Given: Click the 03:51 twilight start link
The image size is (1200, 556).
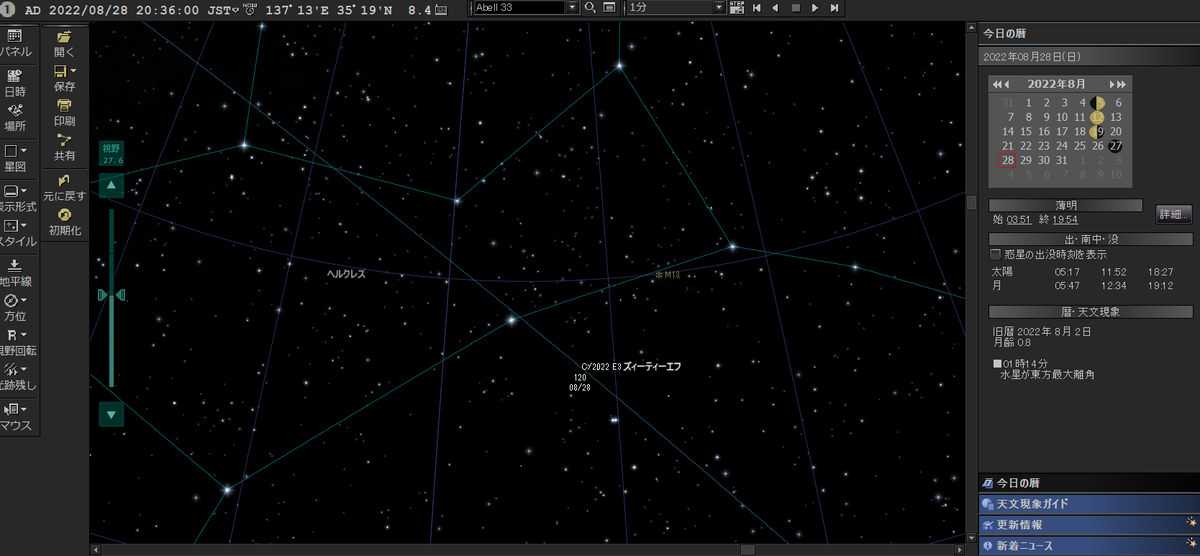Looking at the screenshot, I should click(1018, 219).
